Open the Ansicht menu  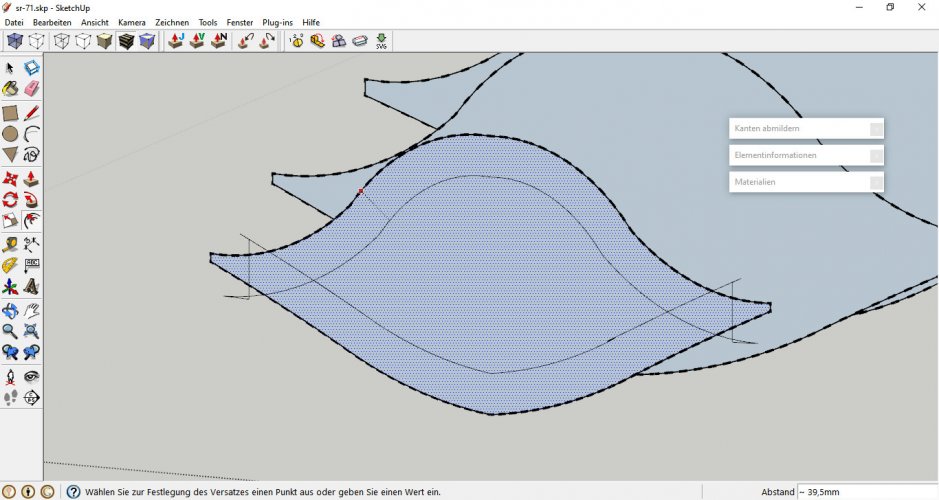[x=95, y=22]
